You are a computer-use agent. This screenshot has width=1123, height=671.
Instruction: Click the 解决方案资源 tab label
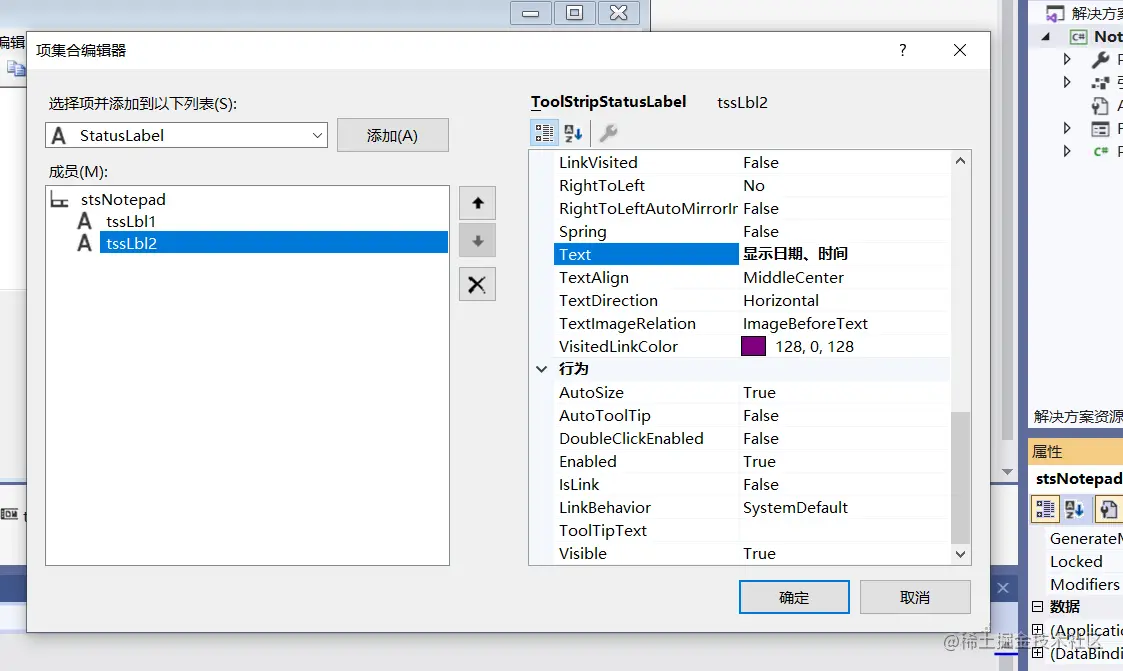1078,417
